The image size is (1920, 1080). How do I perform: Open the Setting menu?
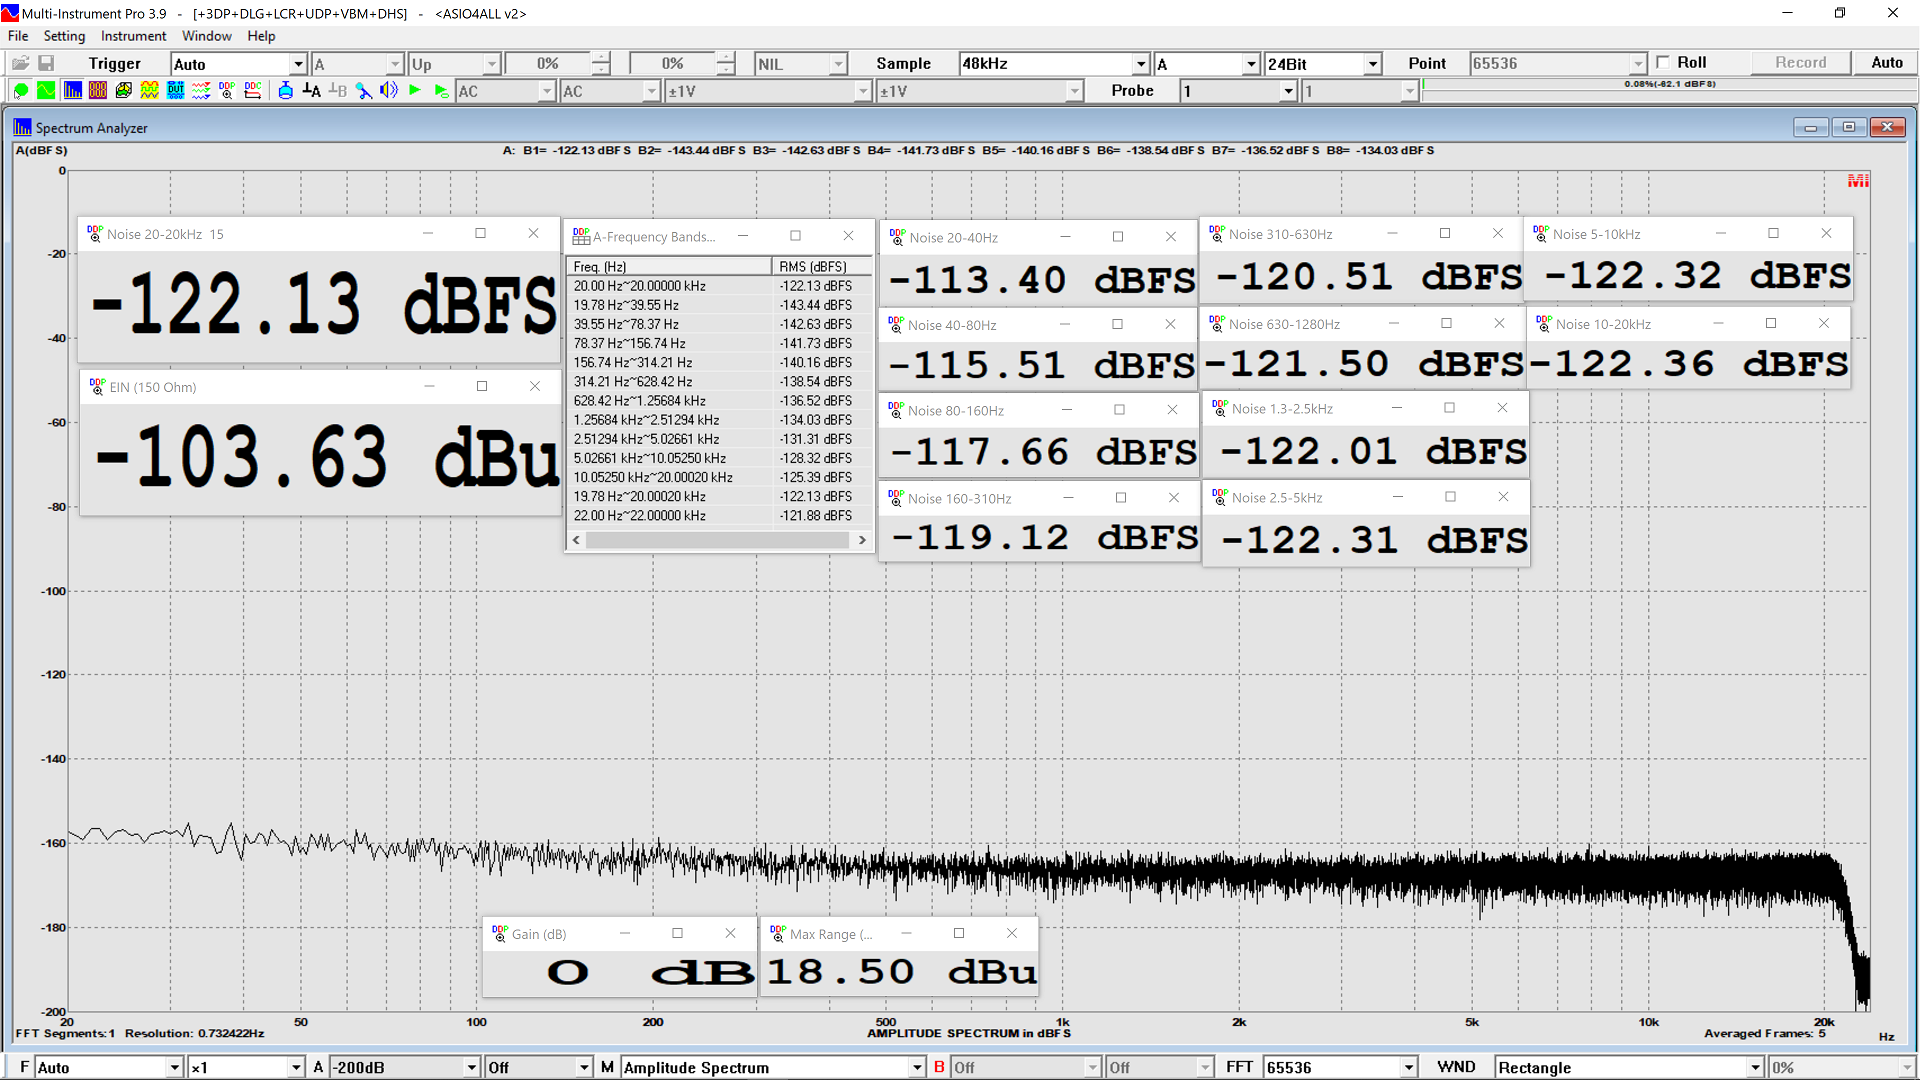(64, 36)
